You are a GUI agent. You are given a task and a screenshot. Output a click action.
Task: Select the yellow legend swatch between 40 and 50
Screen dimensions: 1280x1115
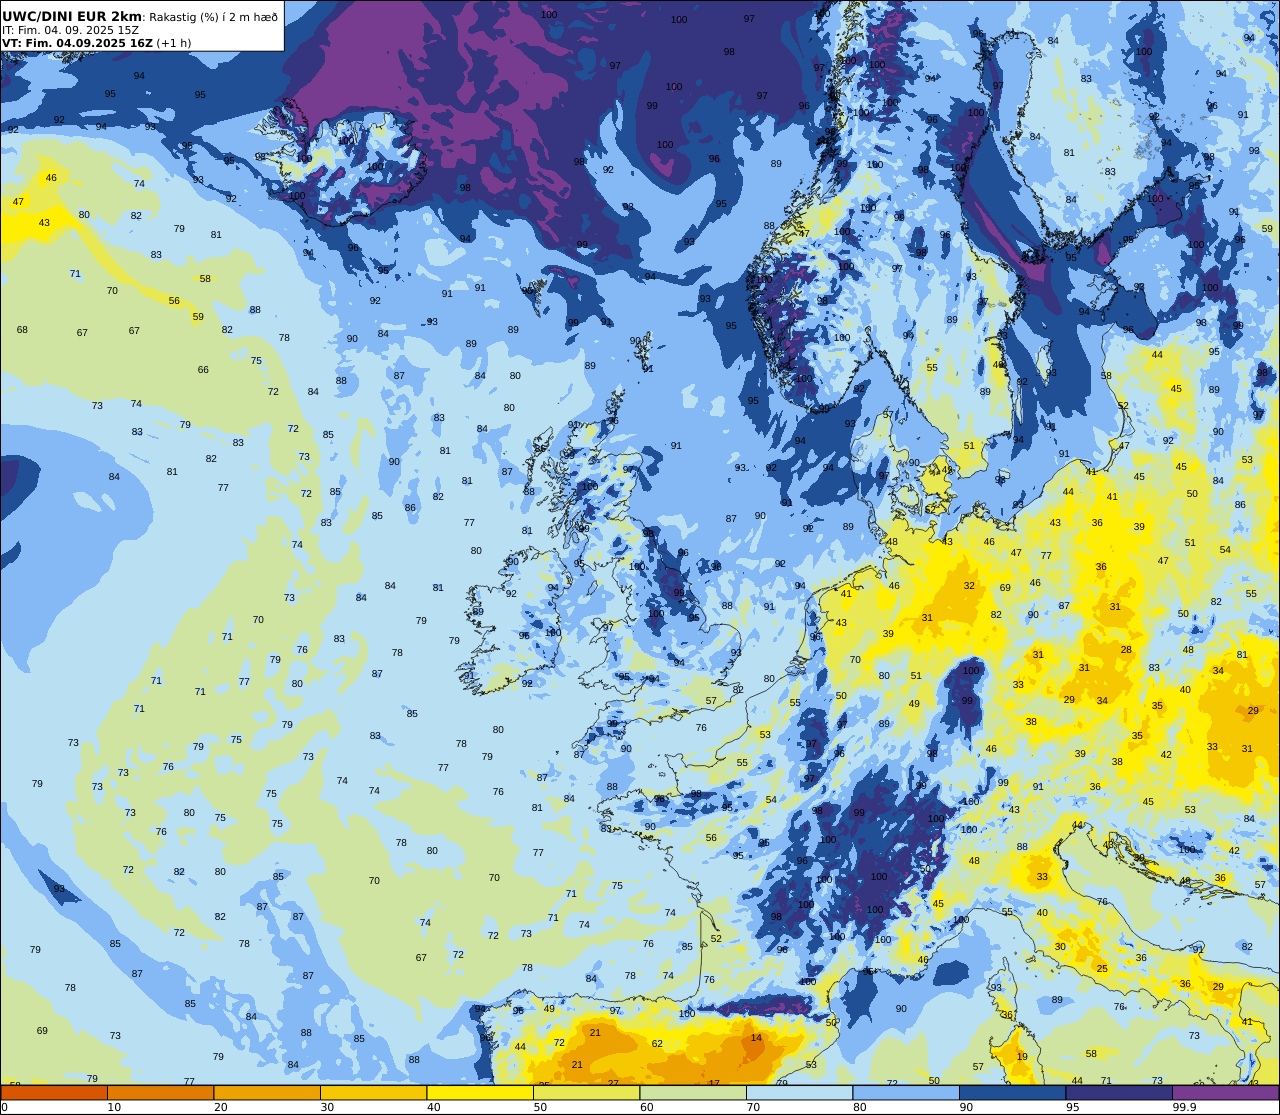pos(480,1093)
